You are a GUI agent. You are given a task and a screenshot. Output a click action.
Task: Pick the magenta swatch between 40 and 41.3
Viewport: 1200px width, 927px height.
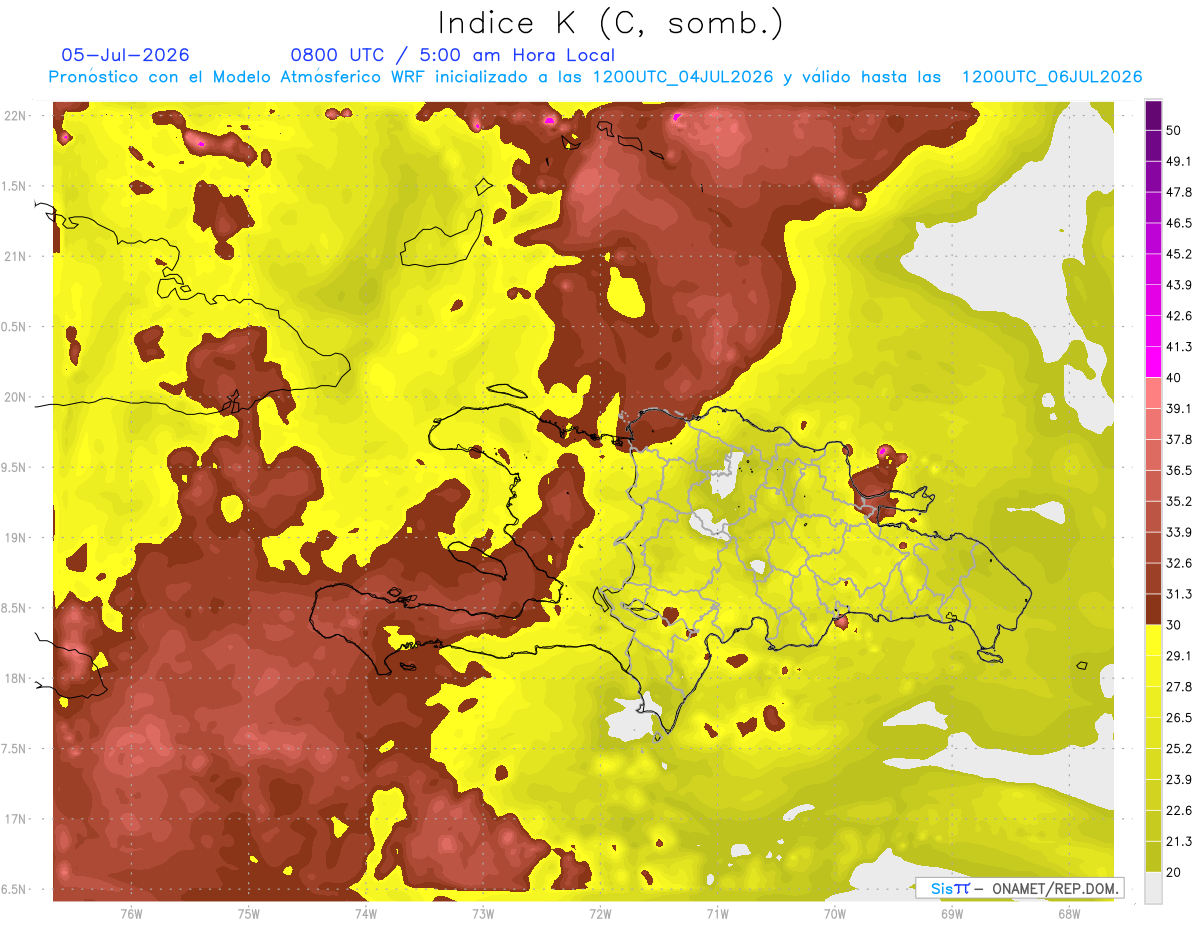point(1153,362)
